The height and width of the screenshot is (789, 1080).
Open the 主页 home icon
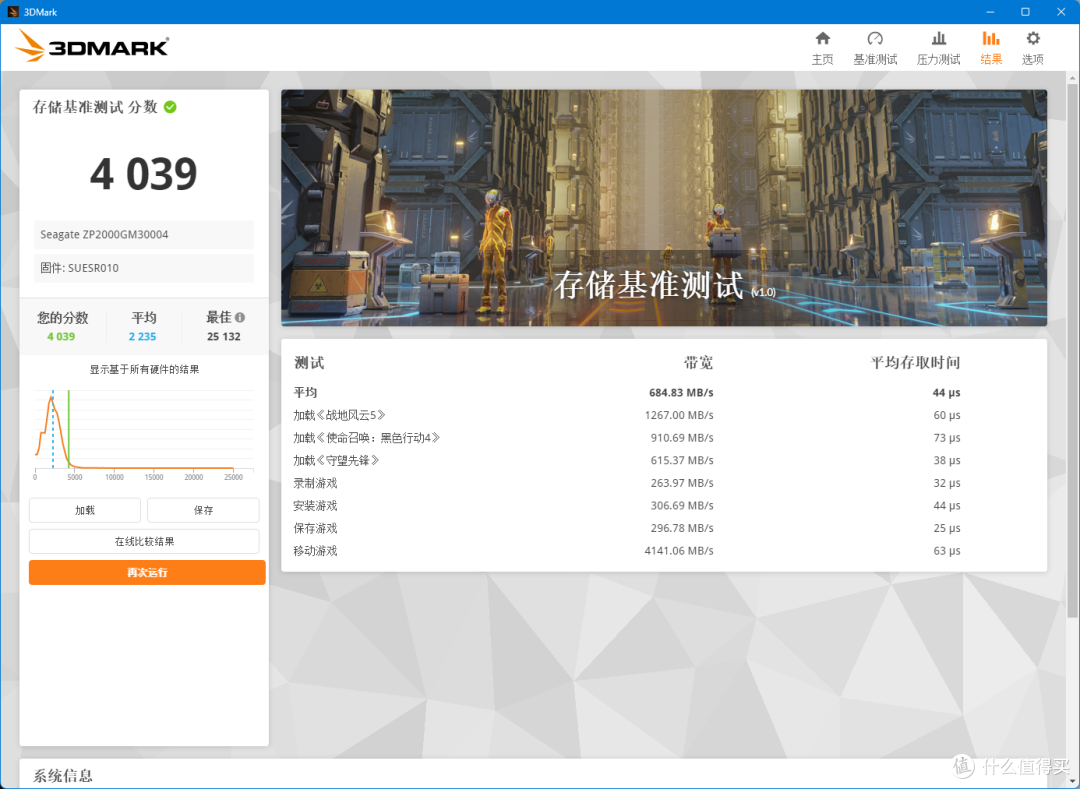click(x=822, y=39)
